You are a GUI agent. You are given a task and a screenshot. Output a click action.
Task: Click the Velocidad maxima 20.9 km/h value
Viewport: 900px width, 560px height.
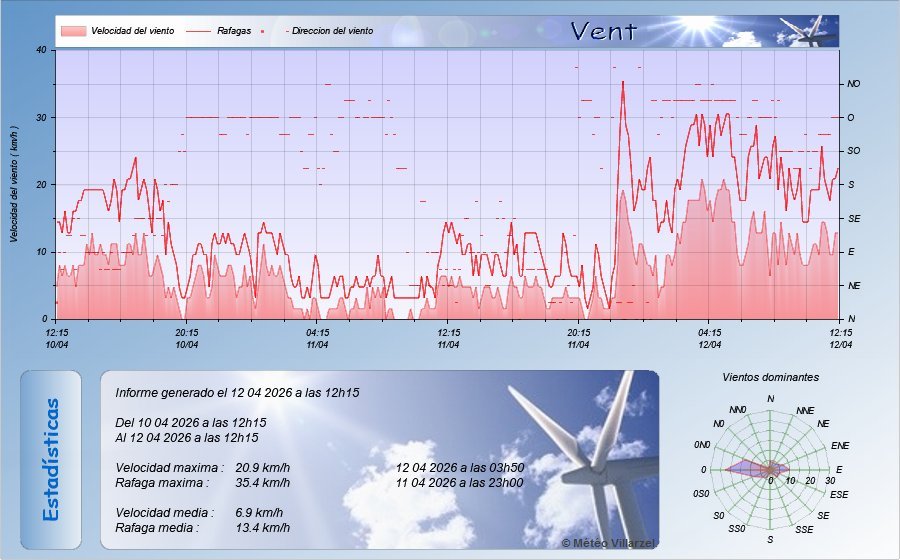pyautogui.click(x=263, y=467)
